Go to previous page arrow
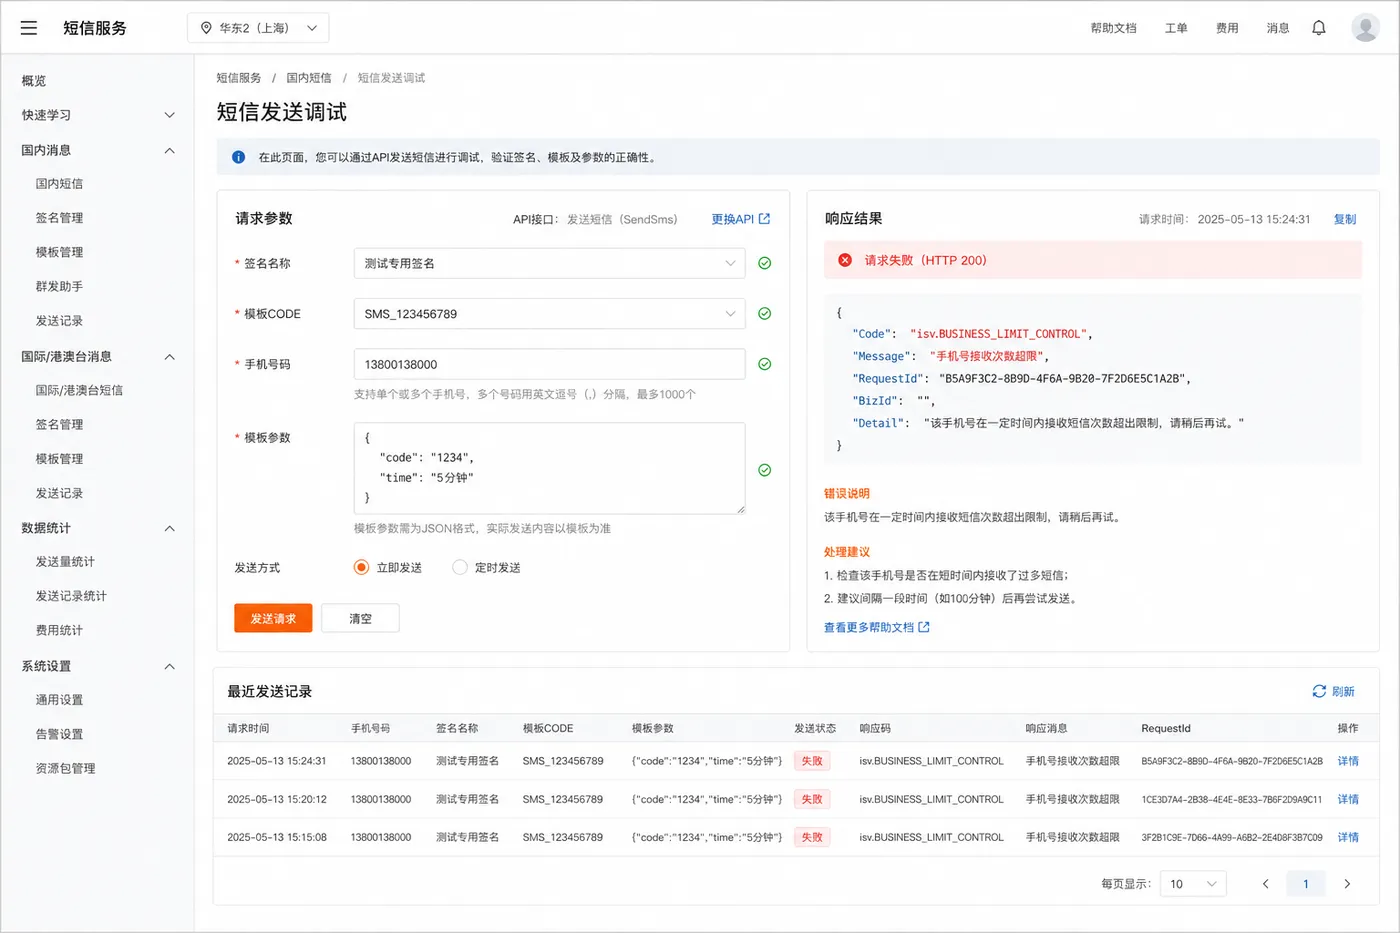 pyautogui.click(x=1265, y=884)
